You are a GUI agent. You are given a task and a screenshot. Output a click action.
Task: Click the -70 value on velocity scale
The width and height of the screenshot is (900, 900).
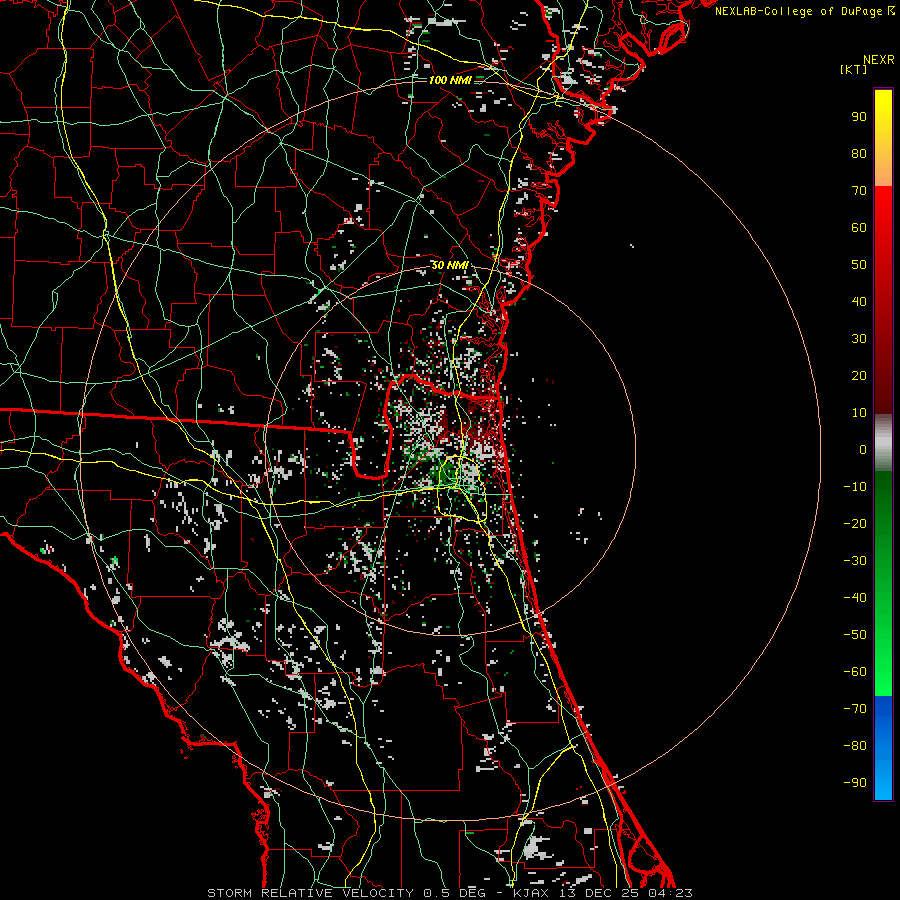(855, 709)
